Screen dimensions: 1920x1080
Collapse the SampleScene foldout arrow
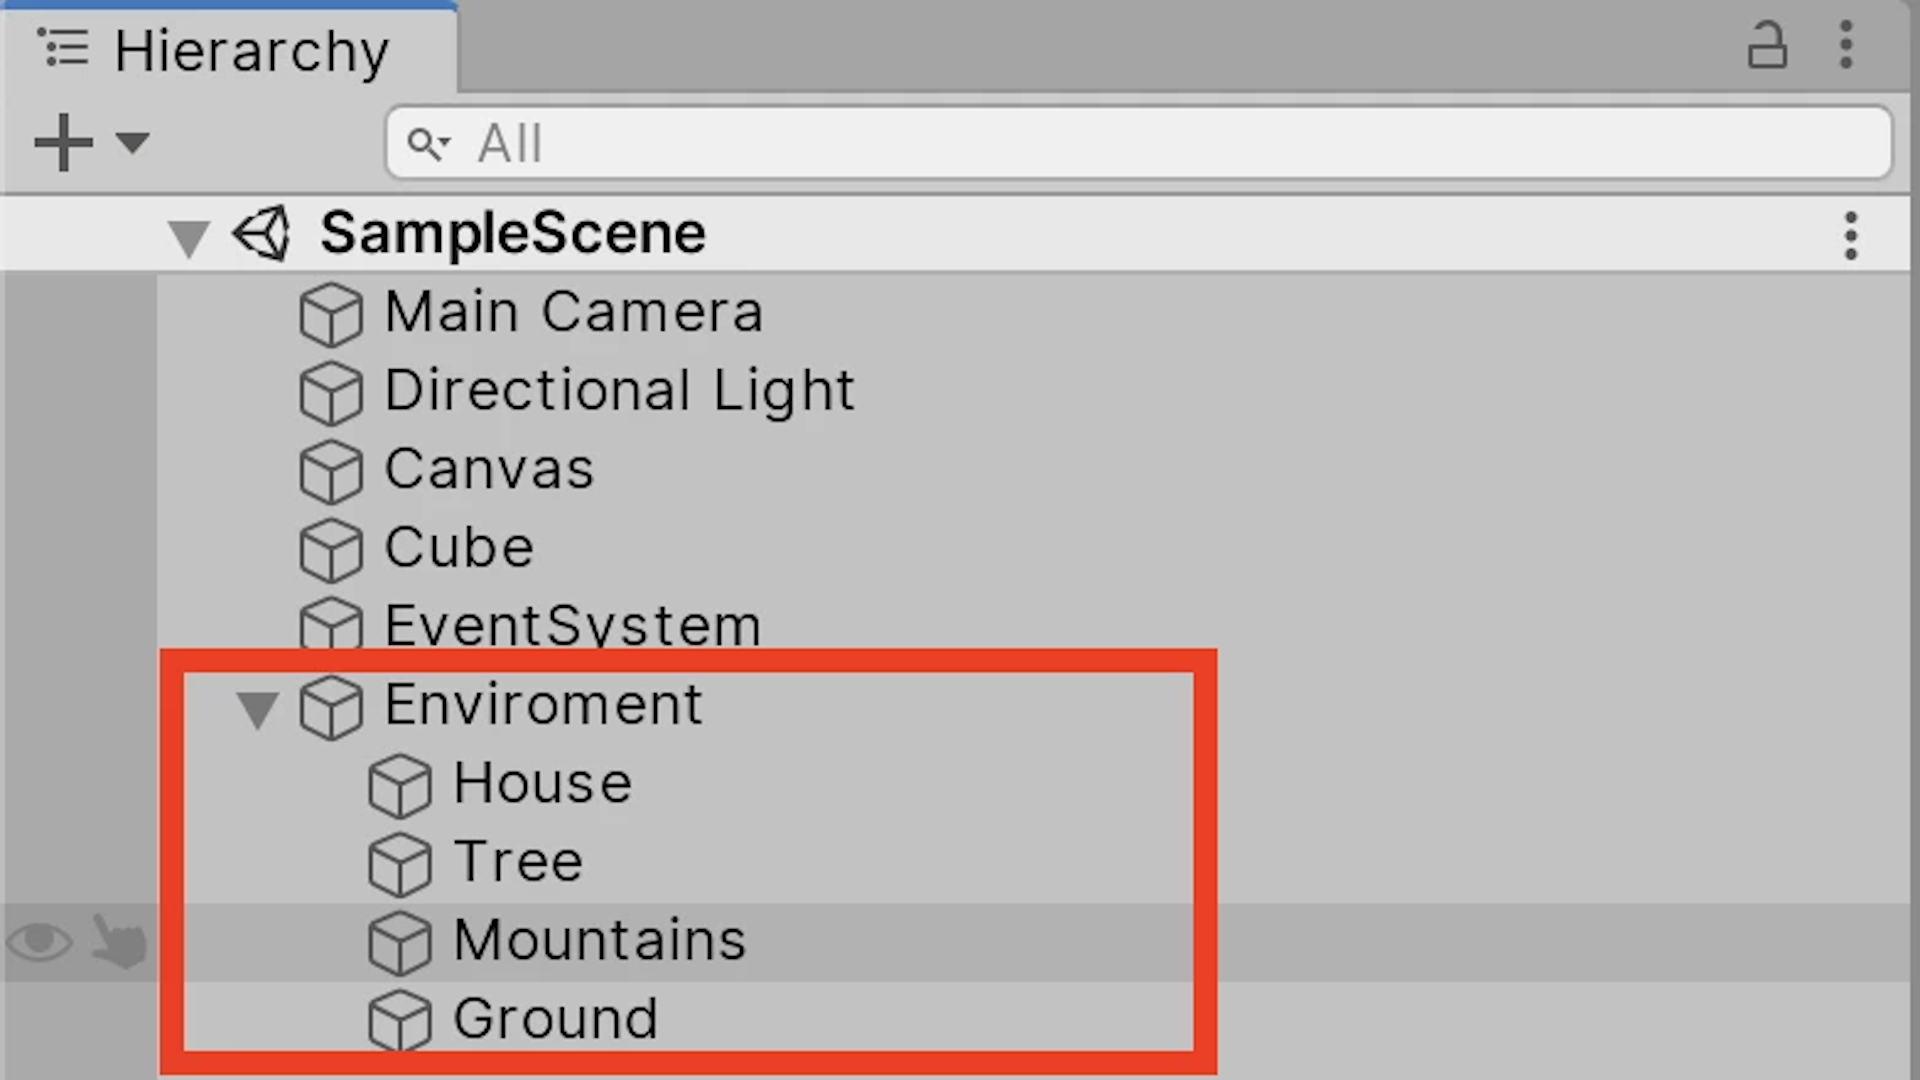[x=188, y=237]
